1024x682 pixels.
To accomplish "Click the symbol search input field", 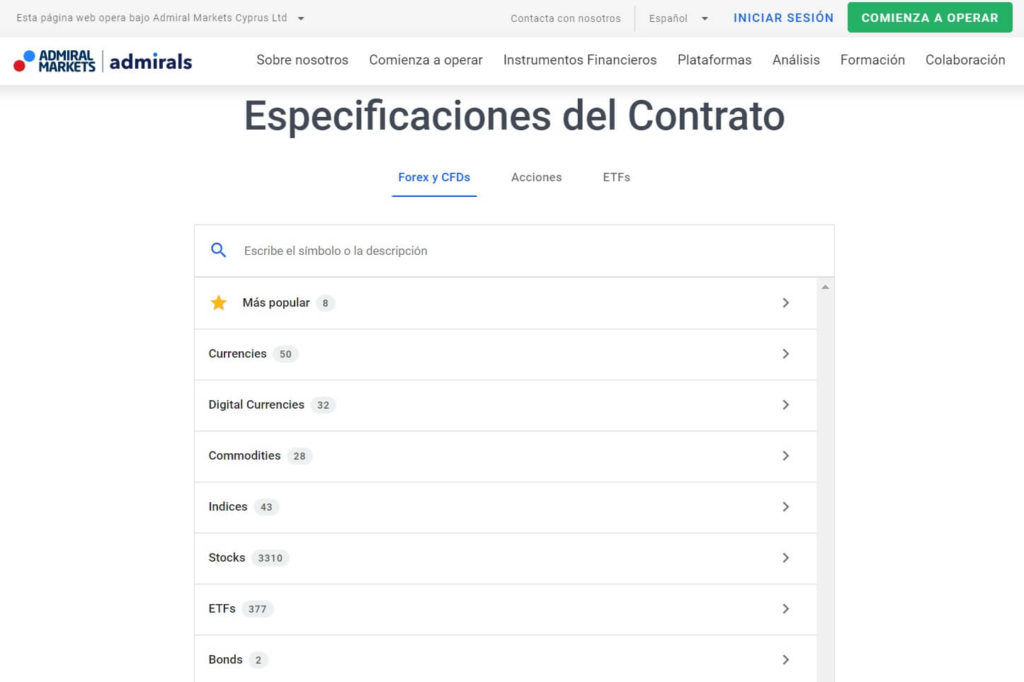I will (x=514, y=251).
